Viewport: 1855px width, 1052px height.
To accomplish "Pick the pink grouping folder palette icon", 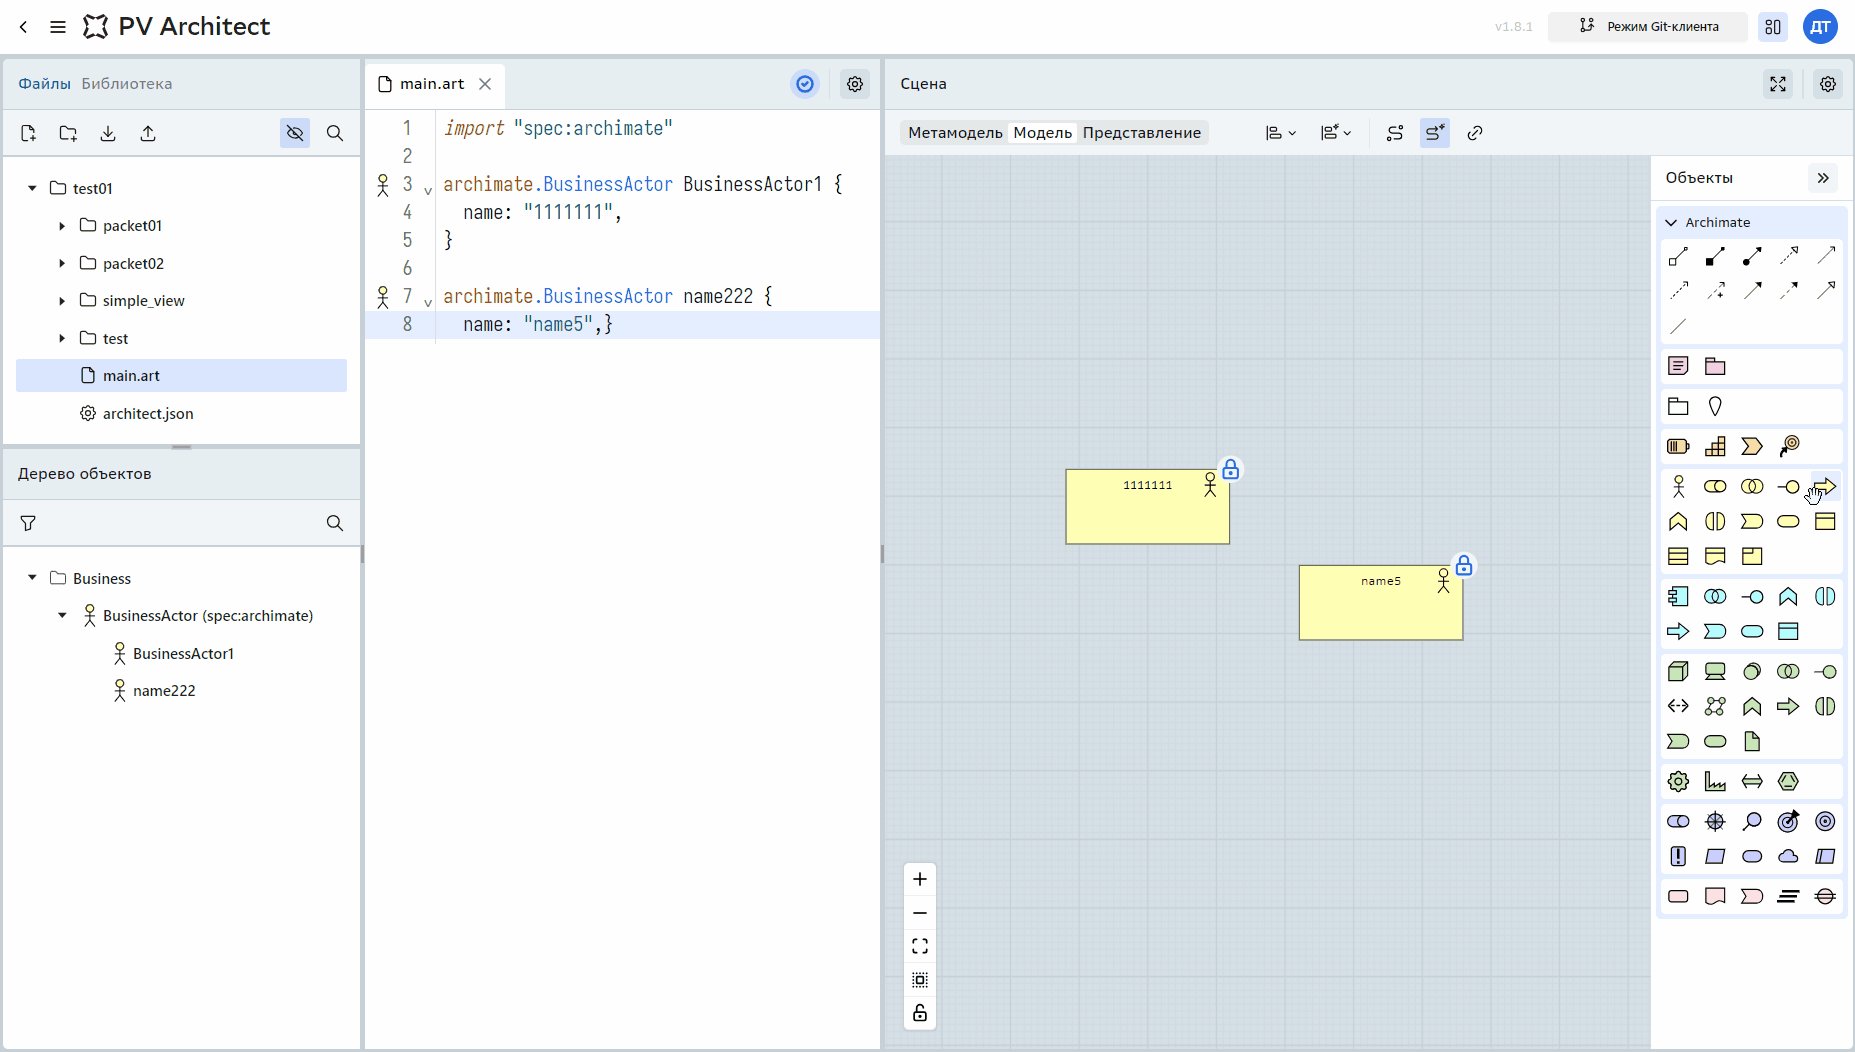I will point(1715,366).
